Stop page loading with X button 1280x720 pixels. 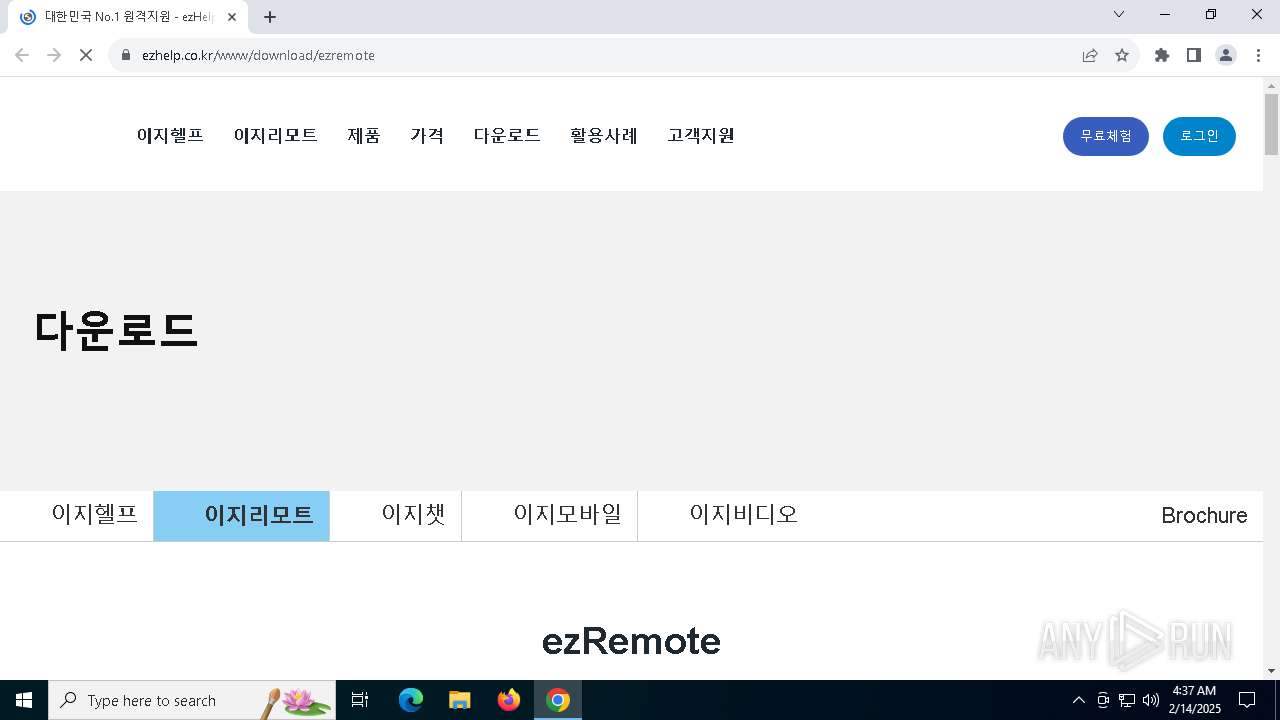[86, 55]
